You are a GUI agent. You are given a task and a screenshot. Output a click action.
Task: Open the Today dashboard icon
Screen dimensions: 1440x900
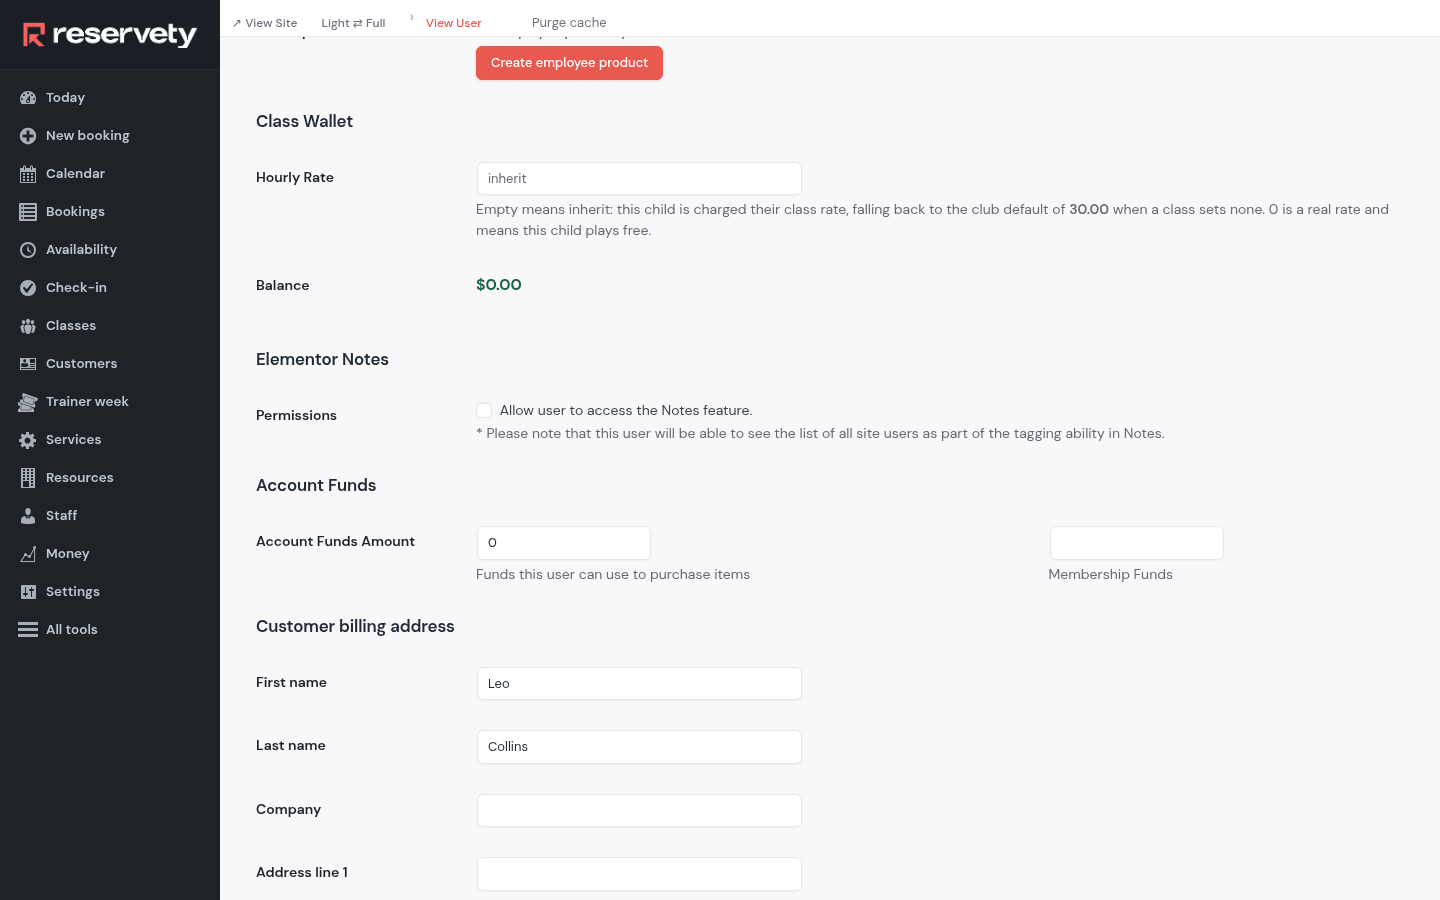[28, 98]
